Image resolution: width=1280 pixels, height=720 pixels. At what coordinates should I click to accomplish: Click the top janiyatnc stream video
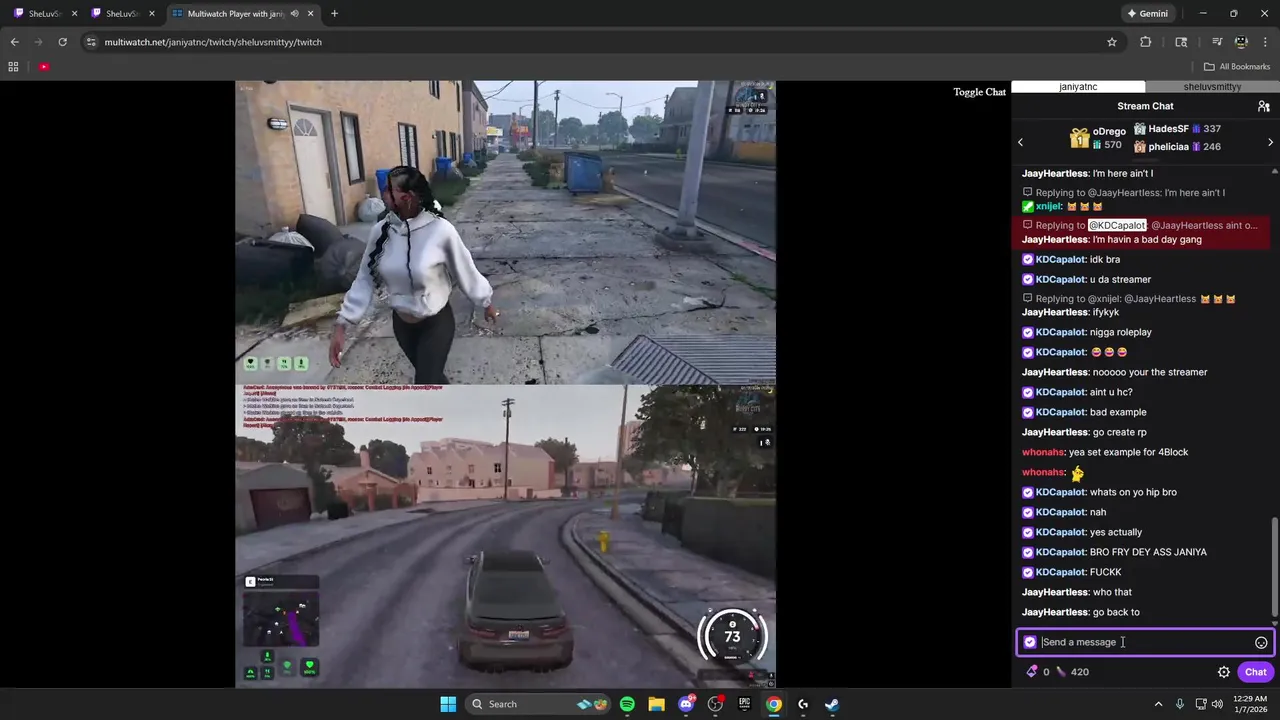pos(505,233)
